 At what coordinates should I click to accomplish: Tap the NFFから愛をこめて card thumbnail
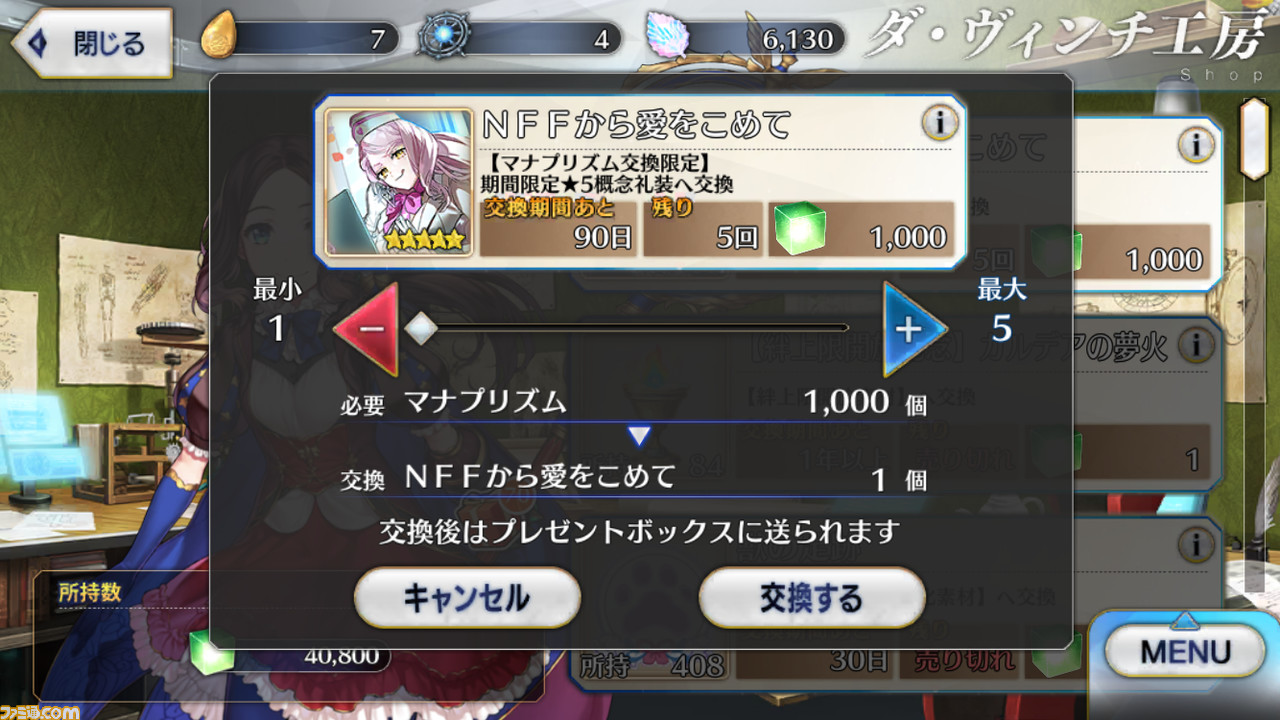399,181
